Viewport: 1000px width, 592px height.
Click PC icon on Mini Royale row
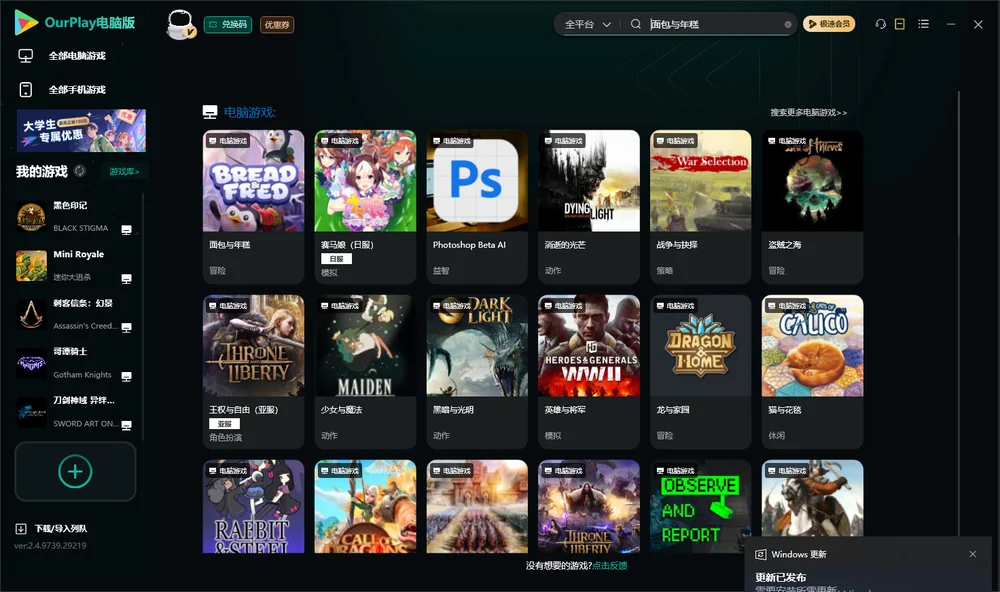click(x=126, y=279)
